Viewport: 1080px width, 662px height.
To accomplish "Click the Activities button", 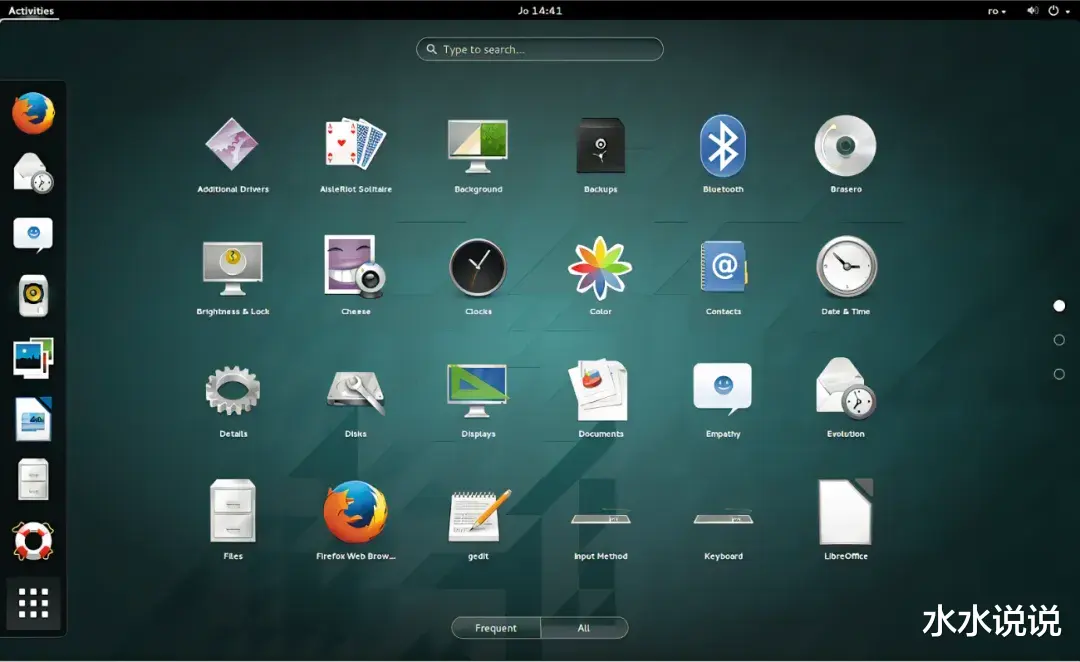I will [x=31, y=10].
